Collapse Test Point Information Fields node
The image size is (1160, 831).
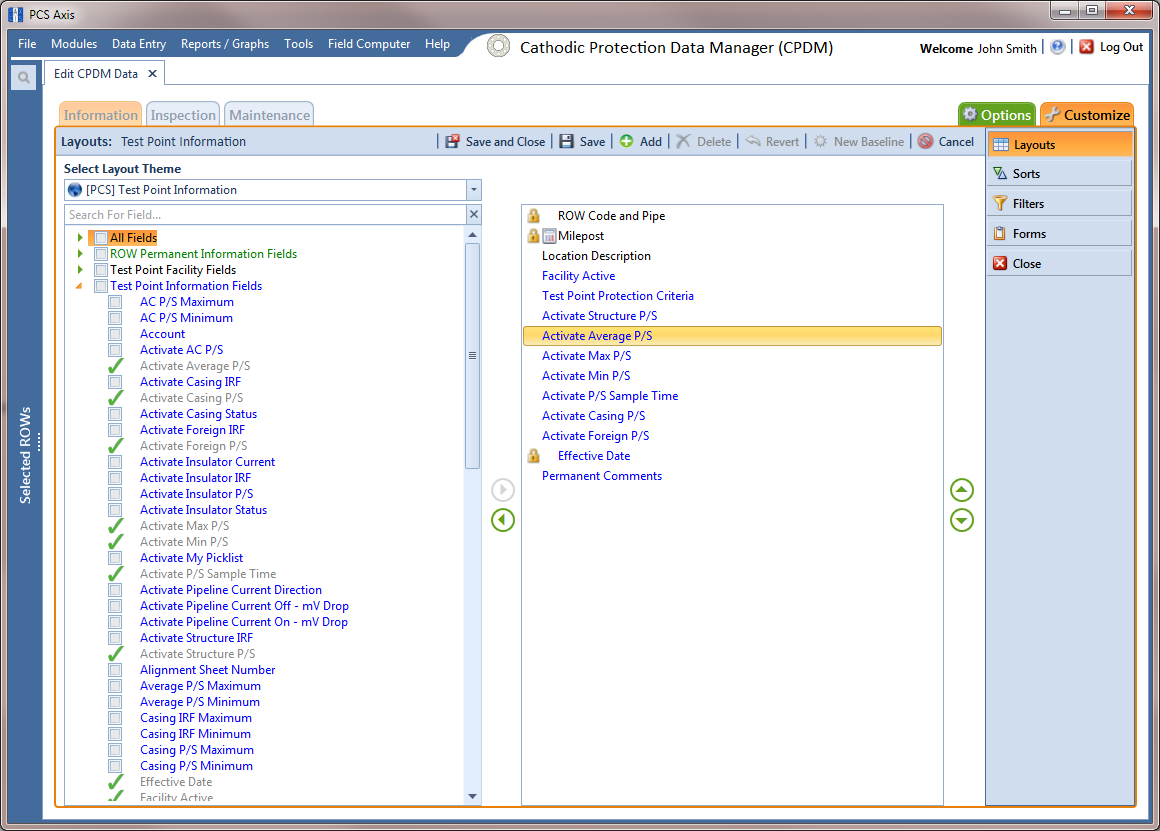pos(79,286)
